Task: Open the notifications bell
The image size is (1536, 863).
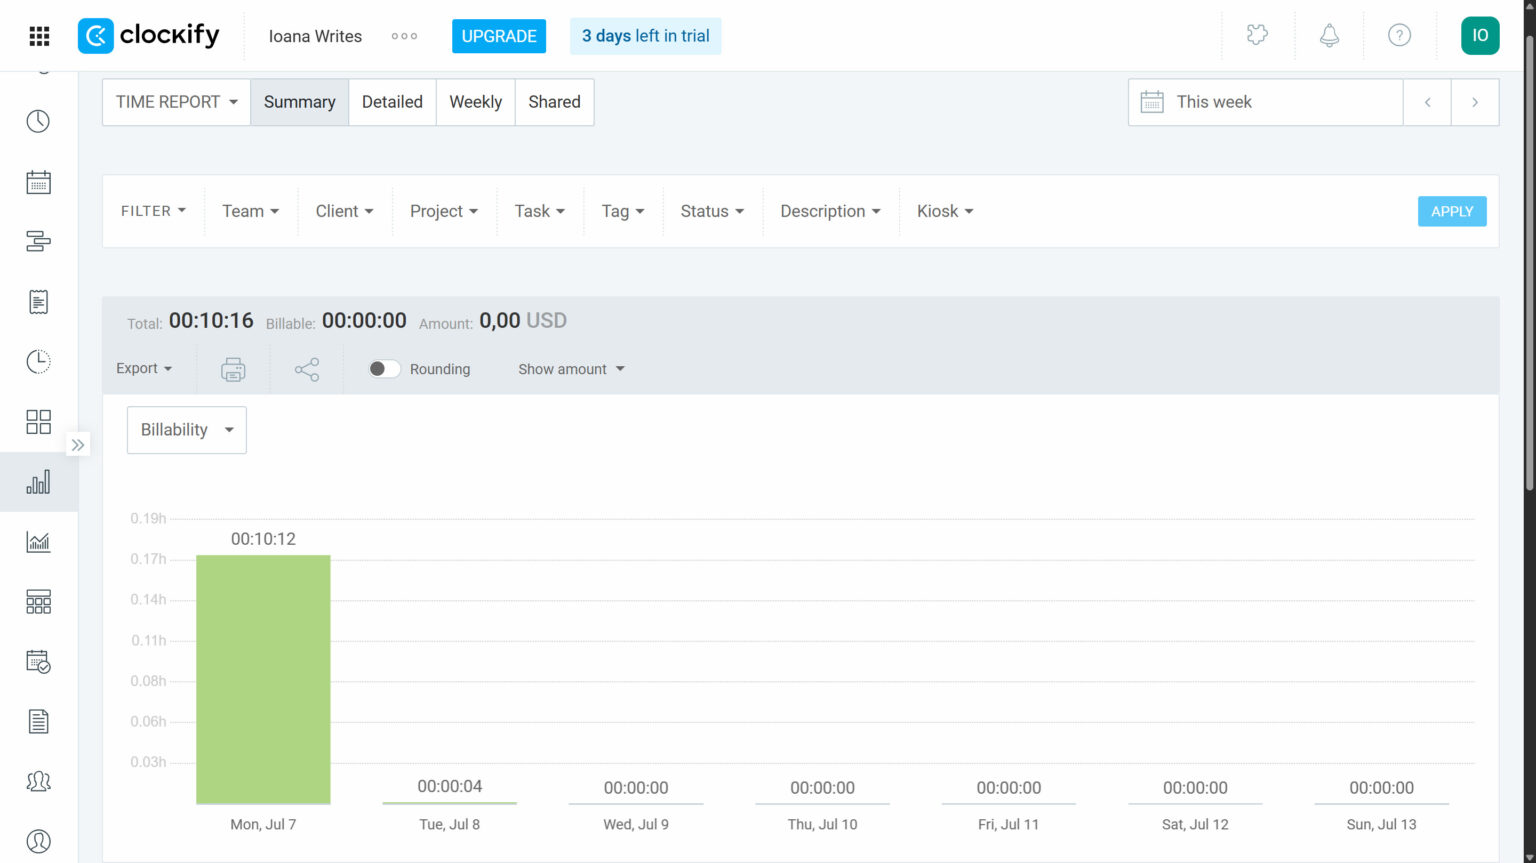Action: [x=1329, y=36]
